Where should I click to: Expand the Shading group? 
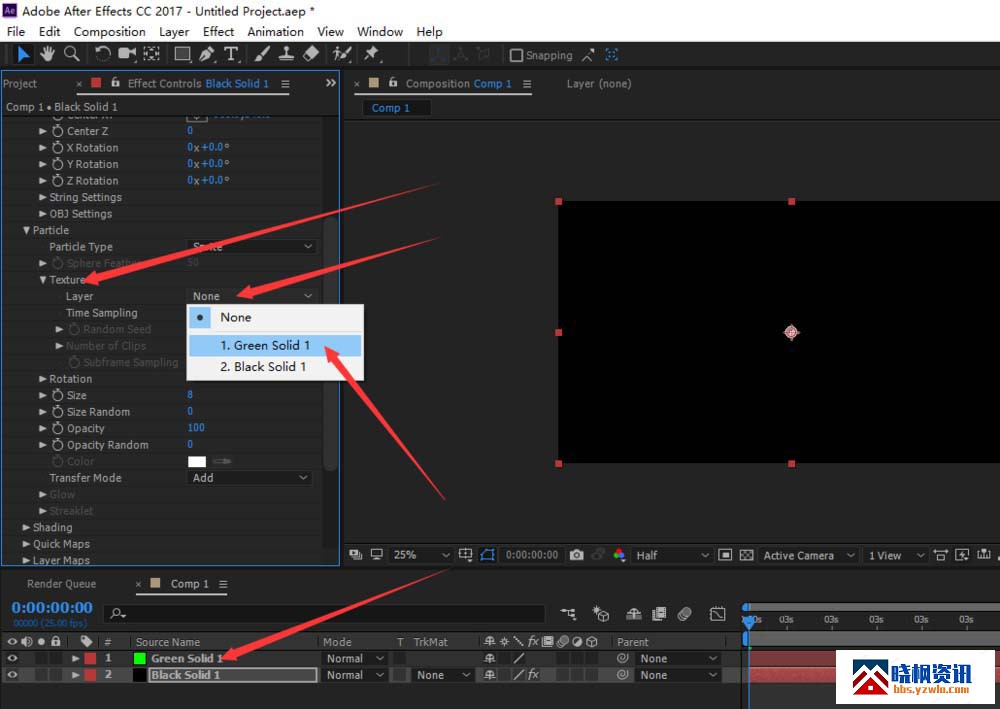click(27, 527)
